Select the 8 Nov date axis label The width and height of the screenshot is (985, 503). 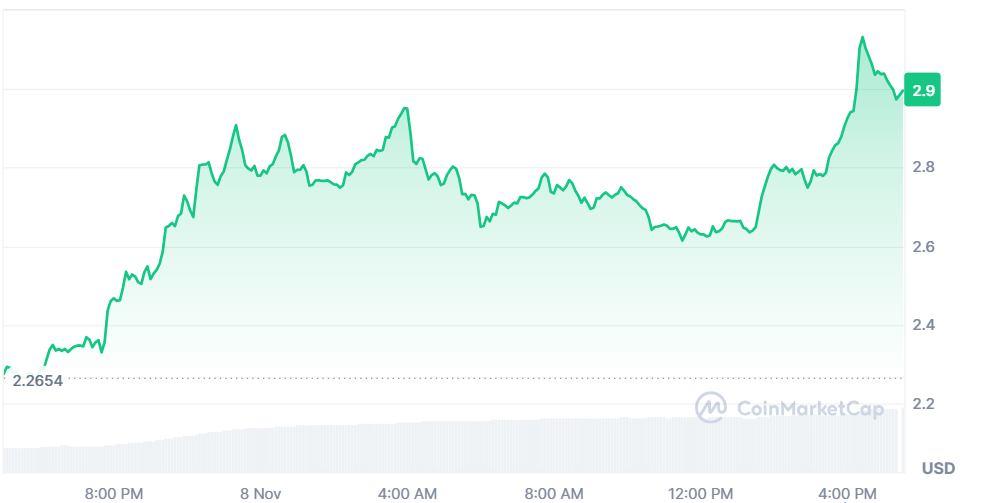click(260, 493)
